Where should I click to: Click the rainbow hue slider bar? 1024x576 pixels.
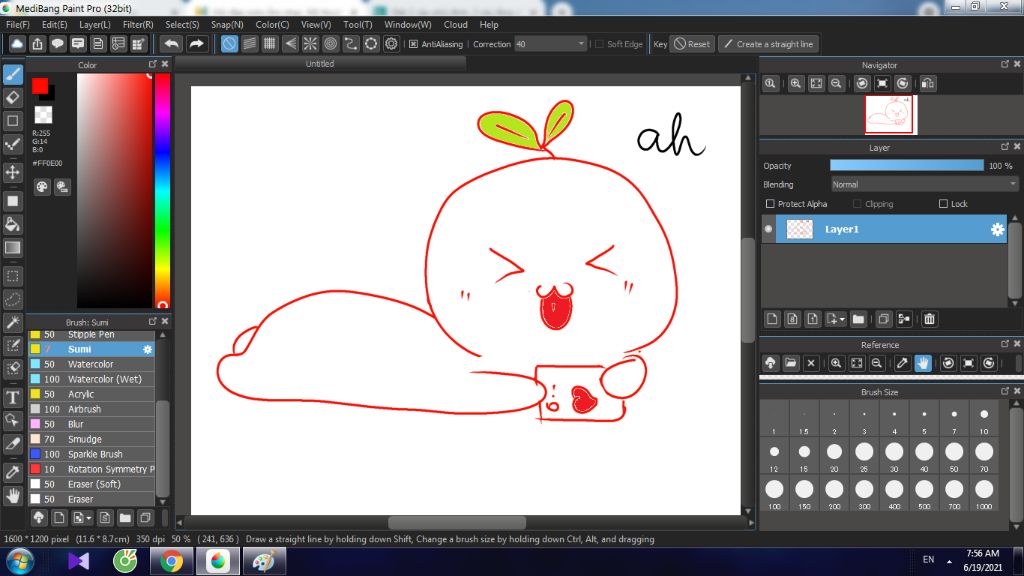tap(162, 190)
